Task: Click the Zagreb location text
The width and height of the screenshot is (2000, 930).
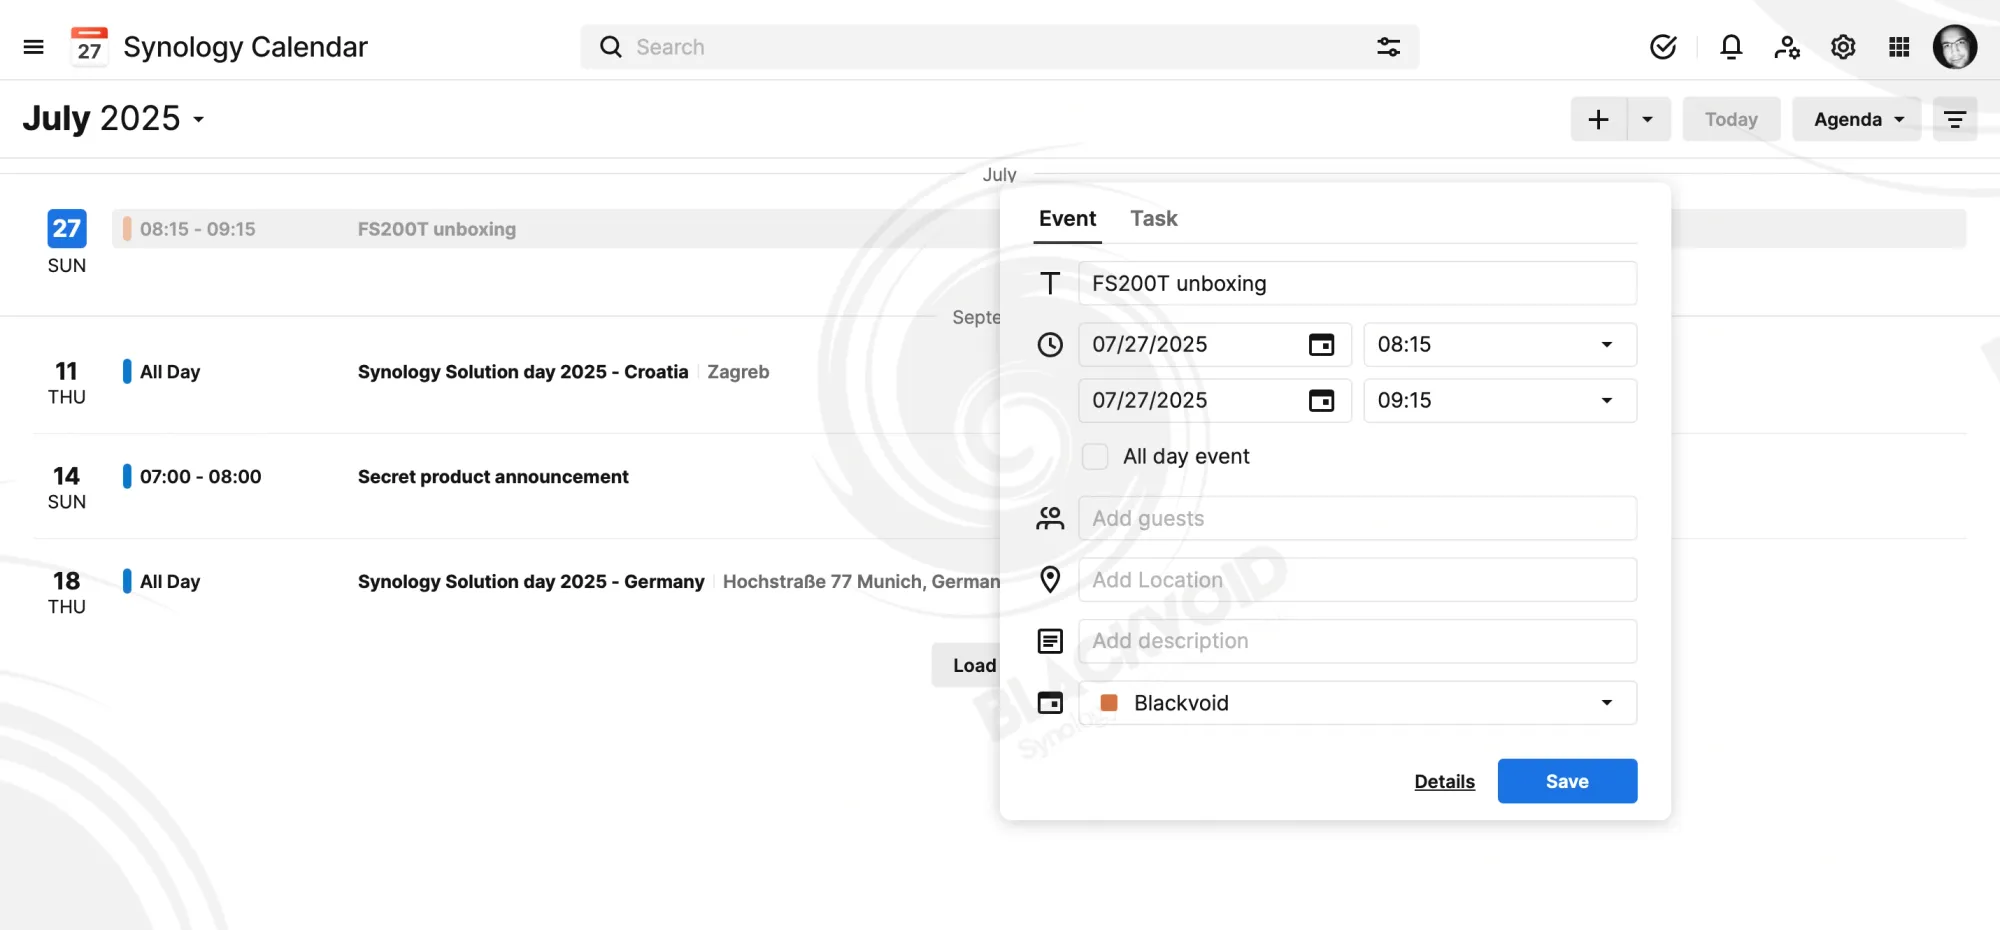Action: 738,372
